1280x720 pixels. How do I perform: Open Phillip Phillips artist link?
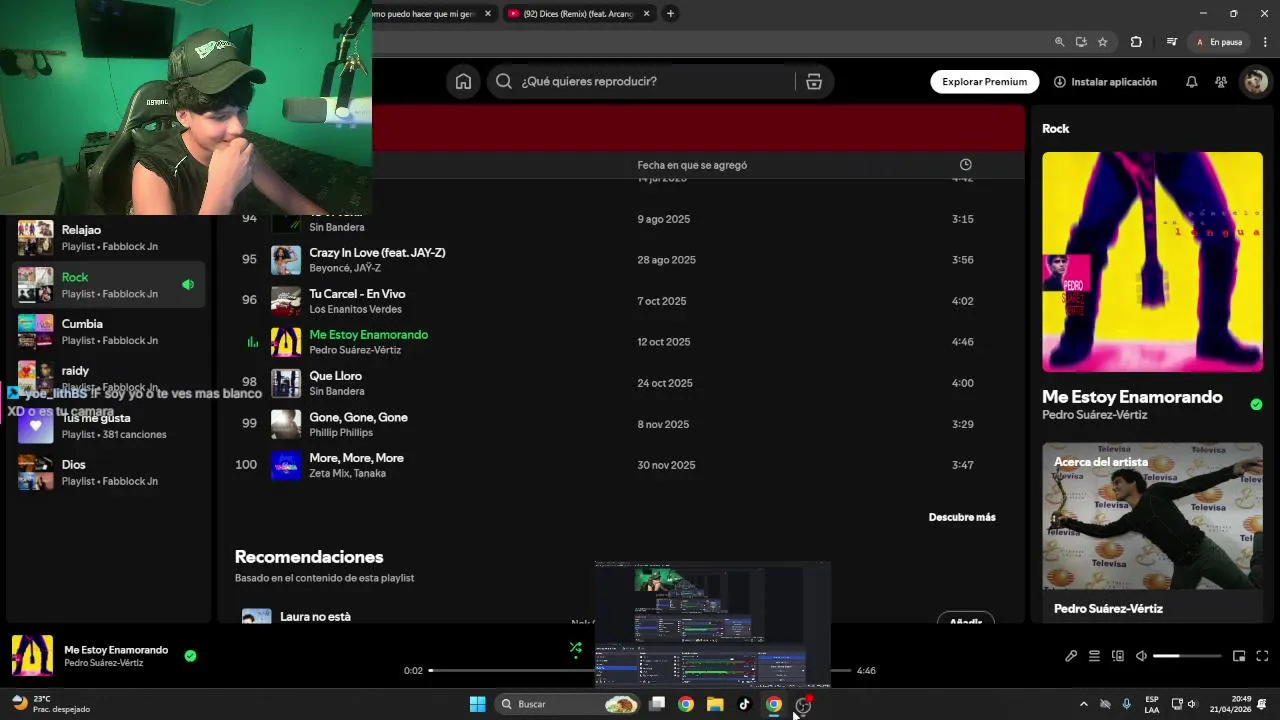(341, 432)
